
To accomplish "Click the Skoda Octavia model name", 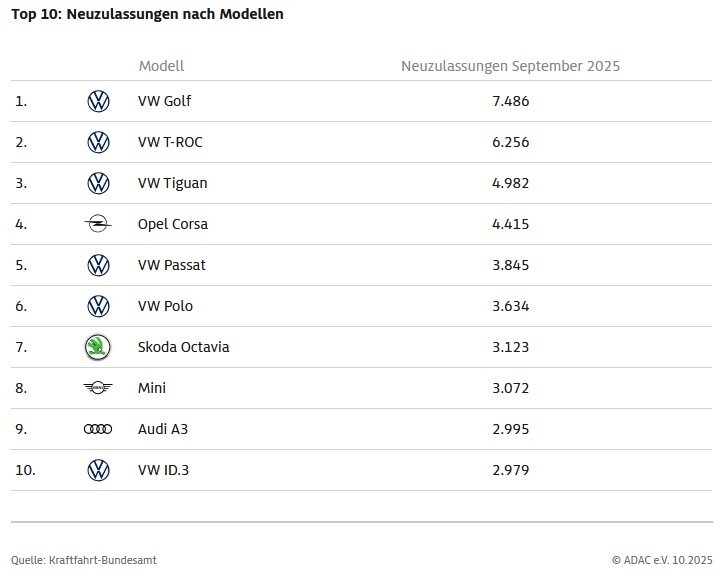I will click(183, 347).
